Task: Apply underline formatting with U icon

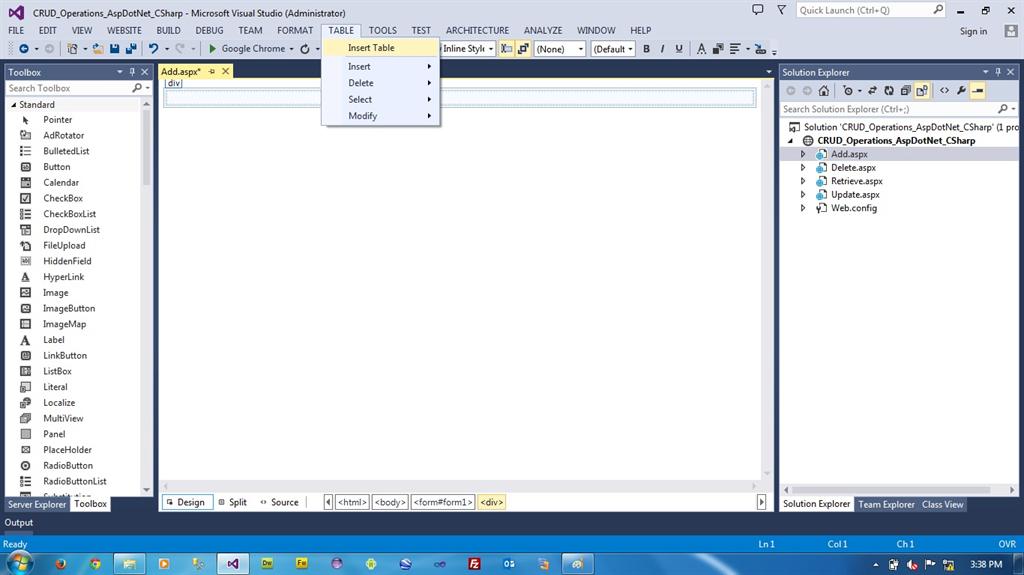Action: pos(679,49)
